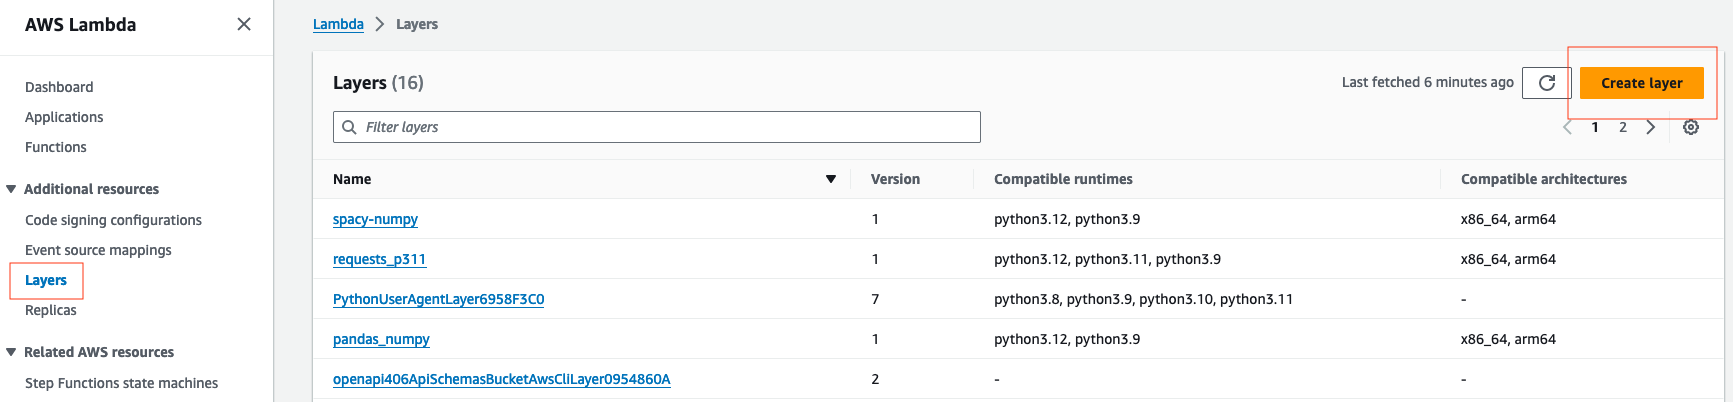
Task: Open the requests_p311 layer link
Action: click(x=379, y=259)
